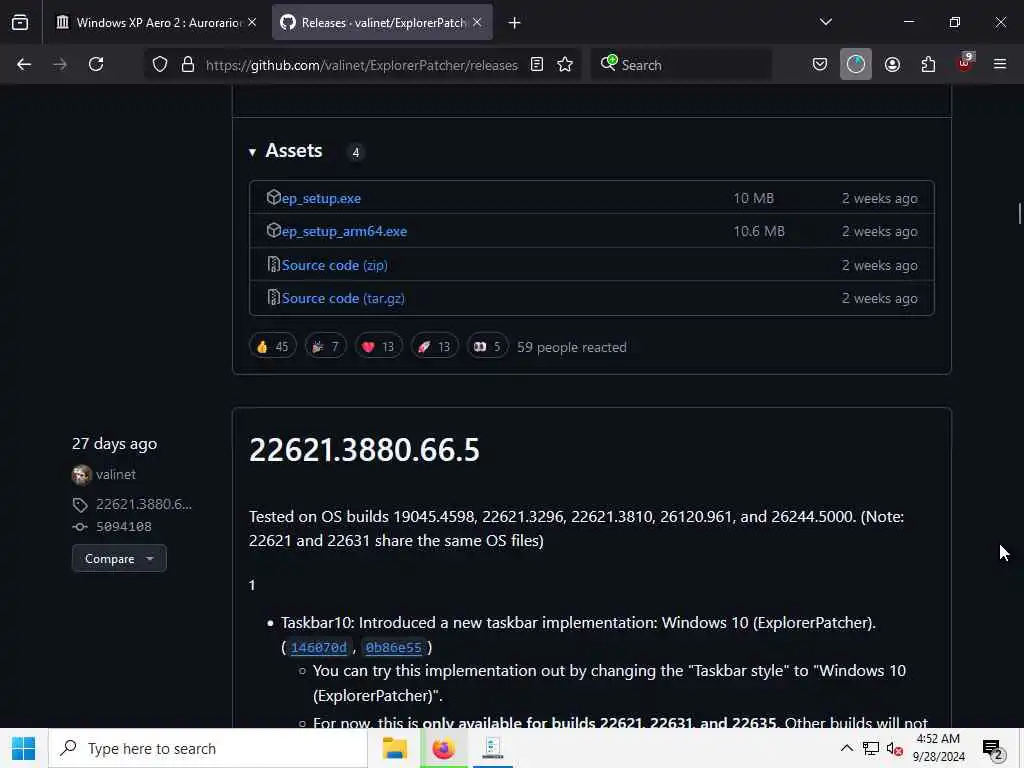Click the browser Search box
The image size is (1024, 768).
[x=682, y=65]
